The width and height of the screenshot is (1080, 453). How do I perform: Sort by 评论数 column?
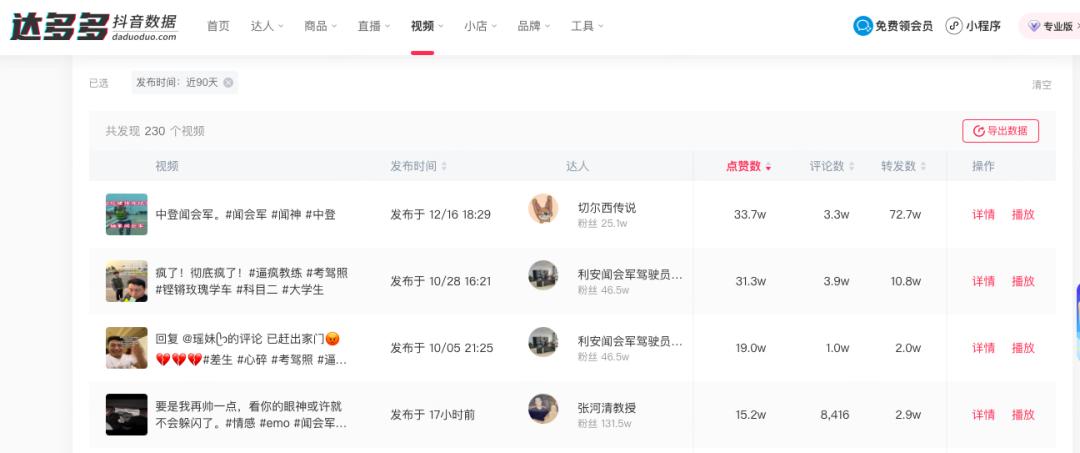point(831,166)
